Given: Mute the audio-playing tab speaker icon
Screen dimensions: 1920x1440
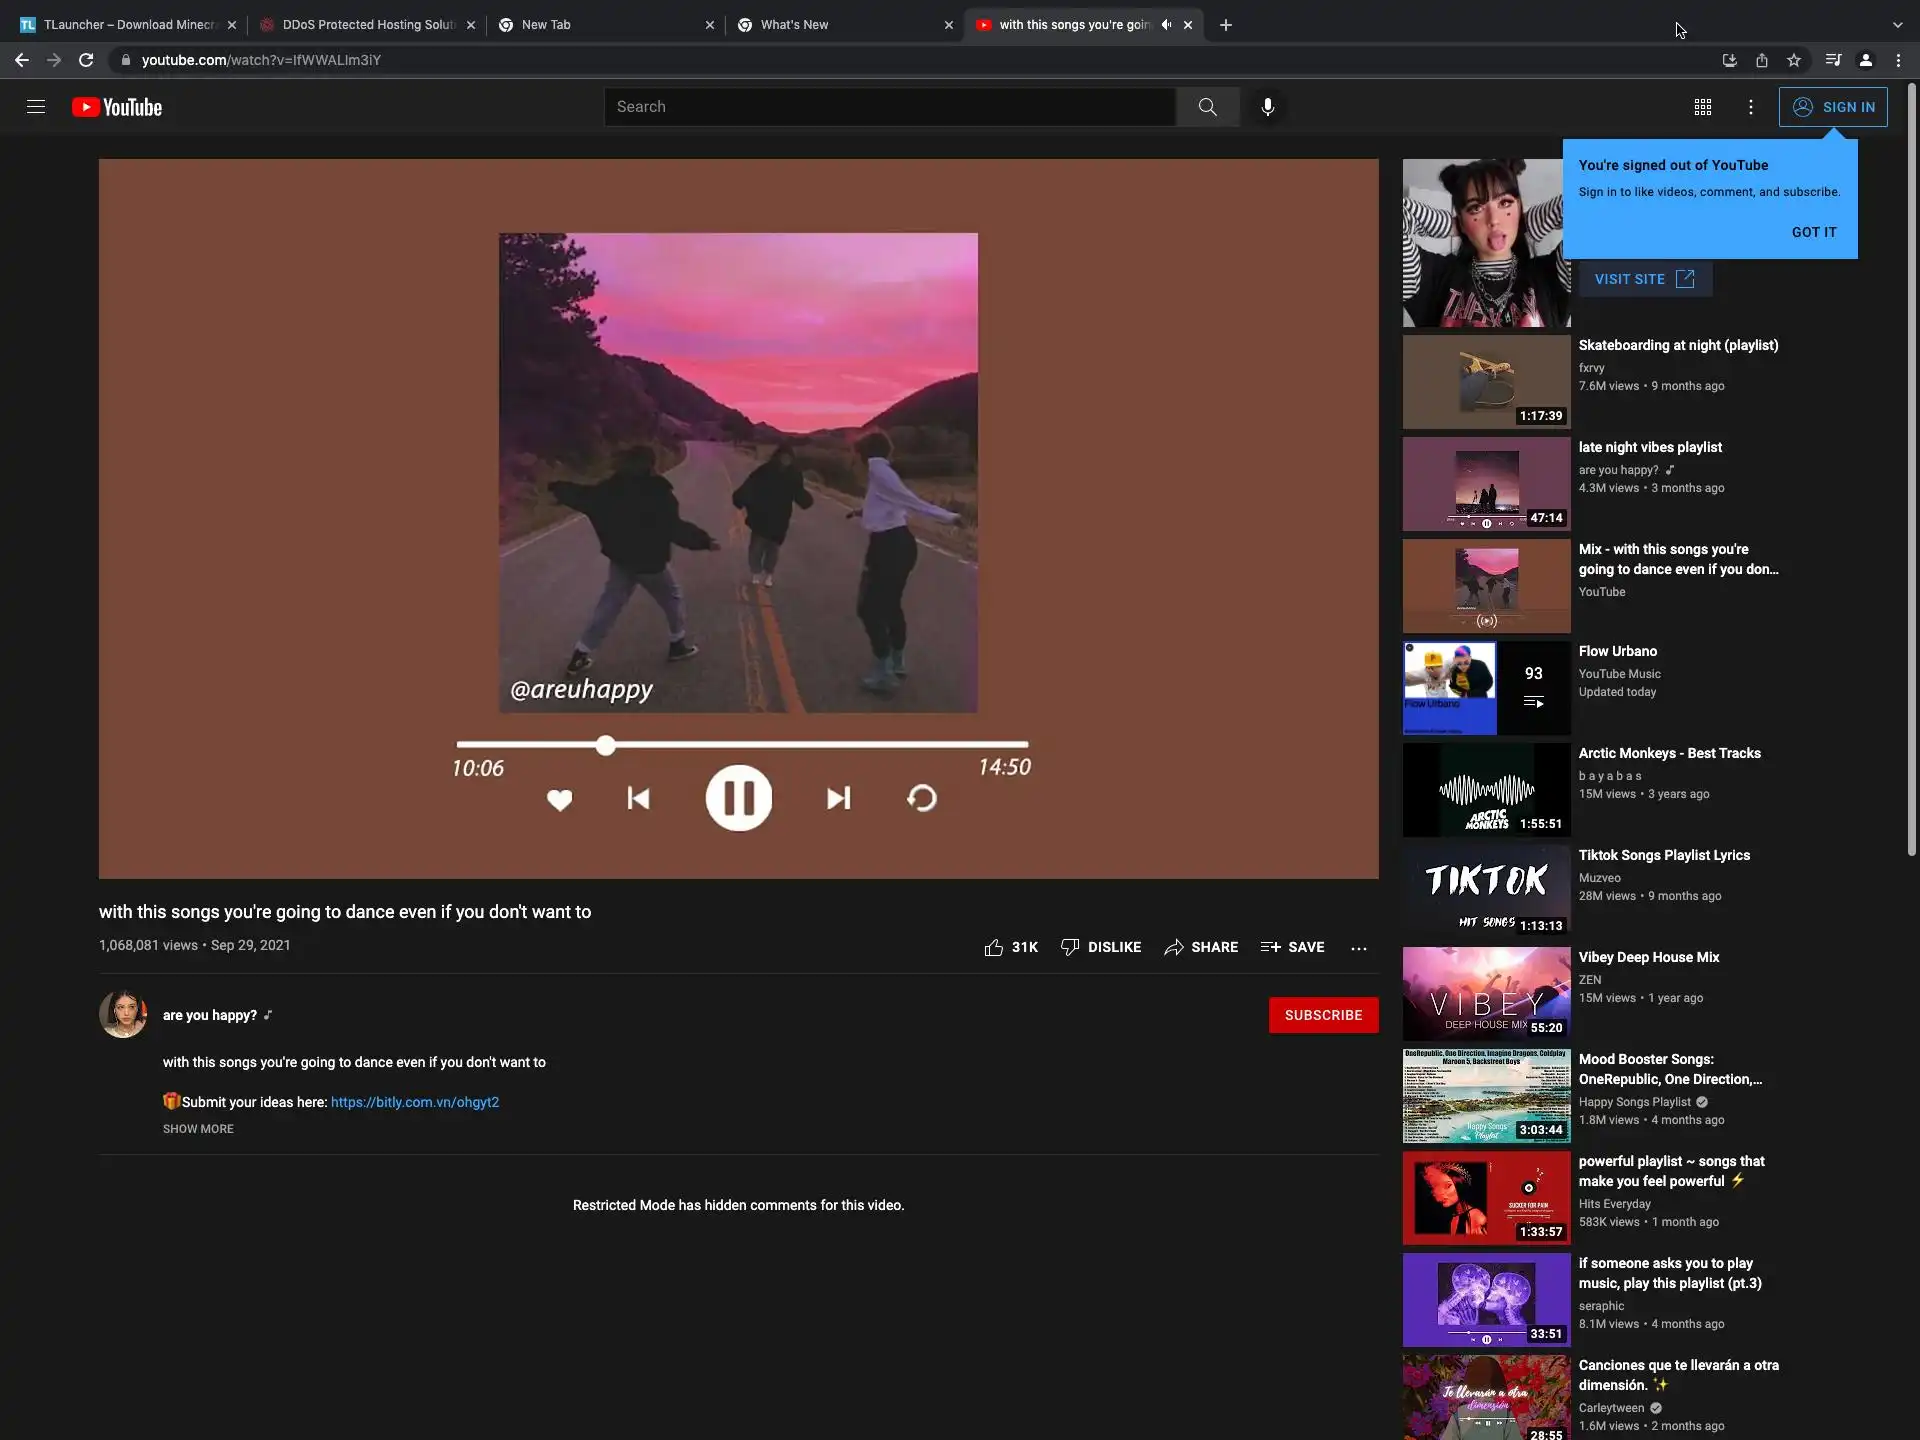Looking at the screenshot, I should coord(1166,25).
